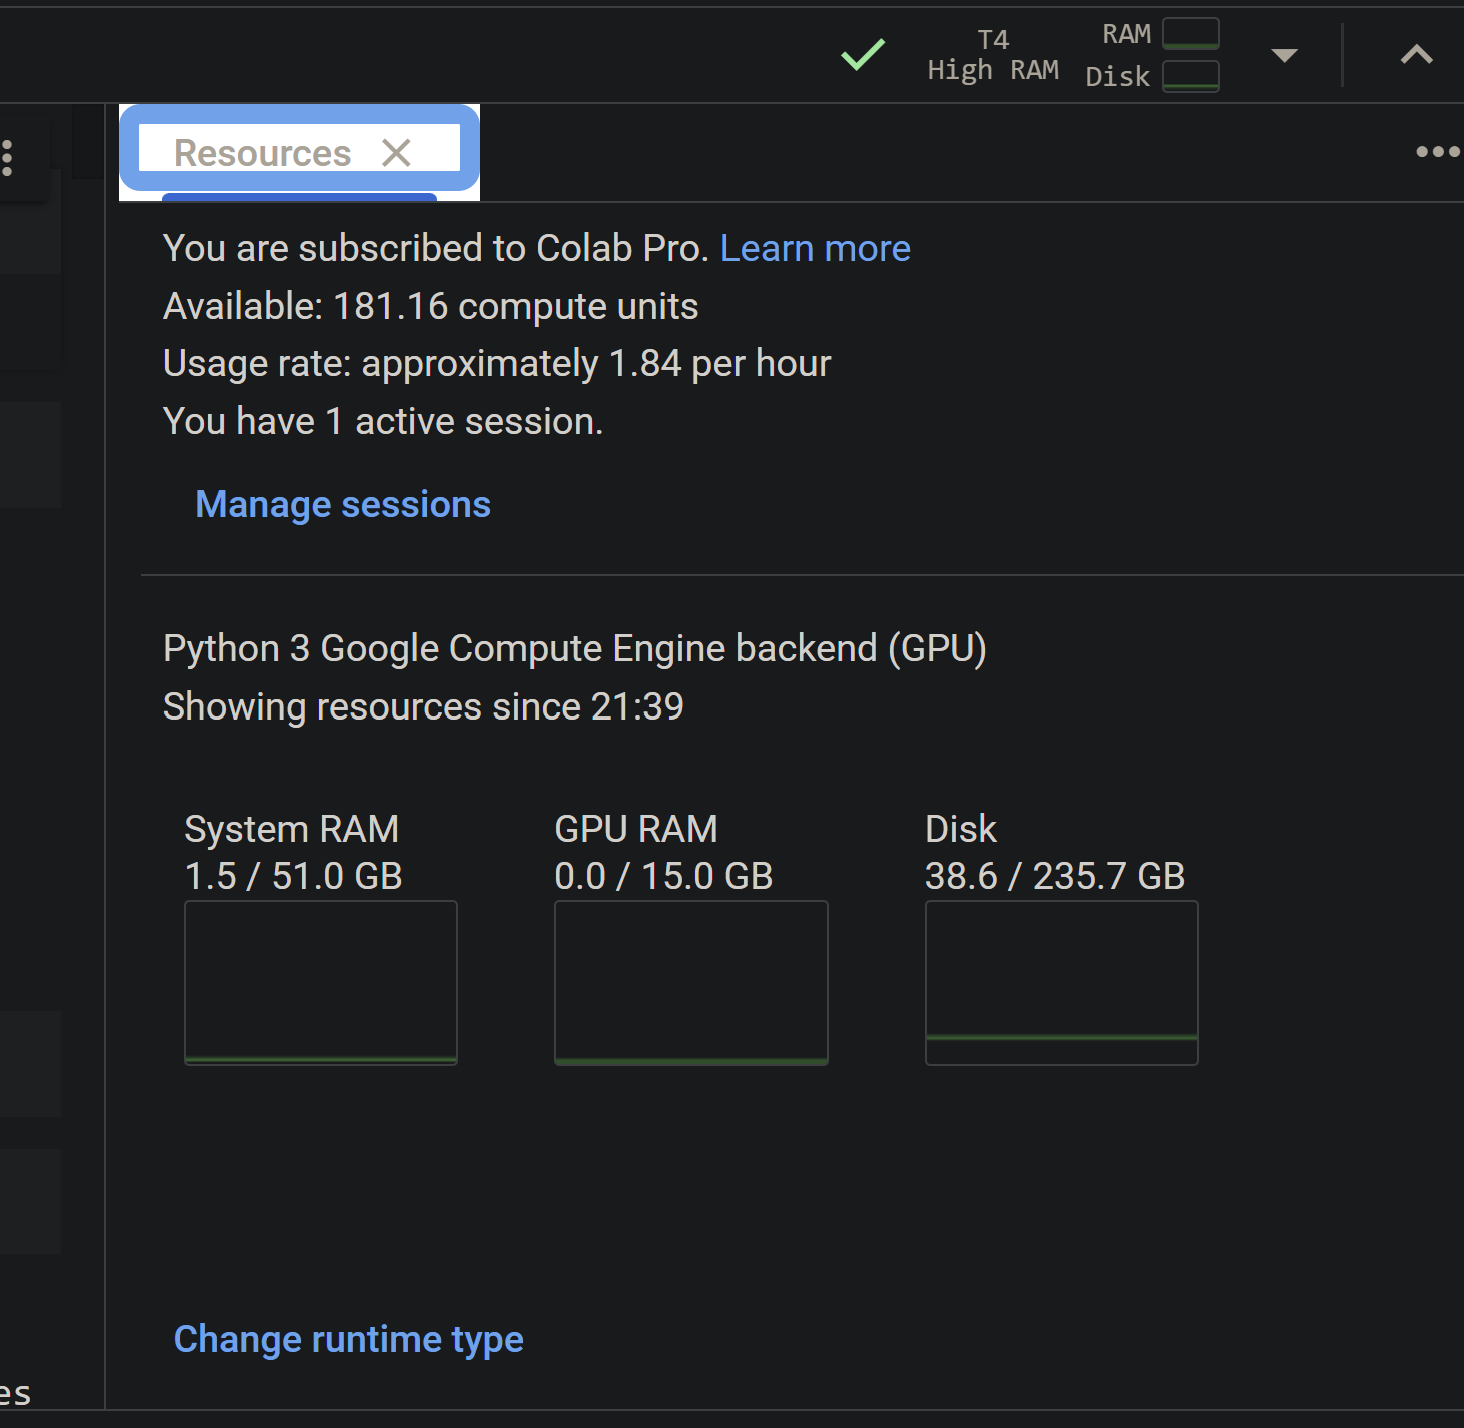Open the connection options dropdown arrow
Viewport: 1464px width, 1428px height.
point(1284,57)
